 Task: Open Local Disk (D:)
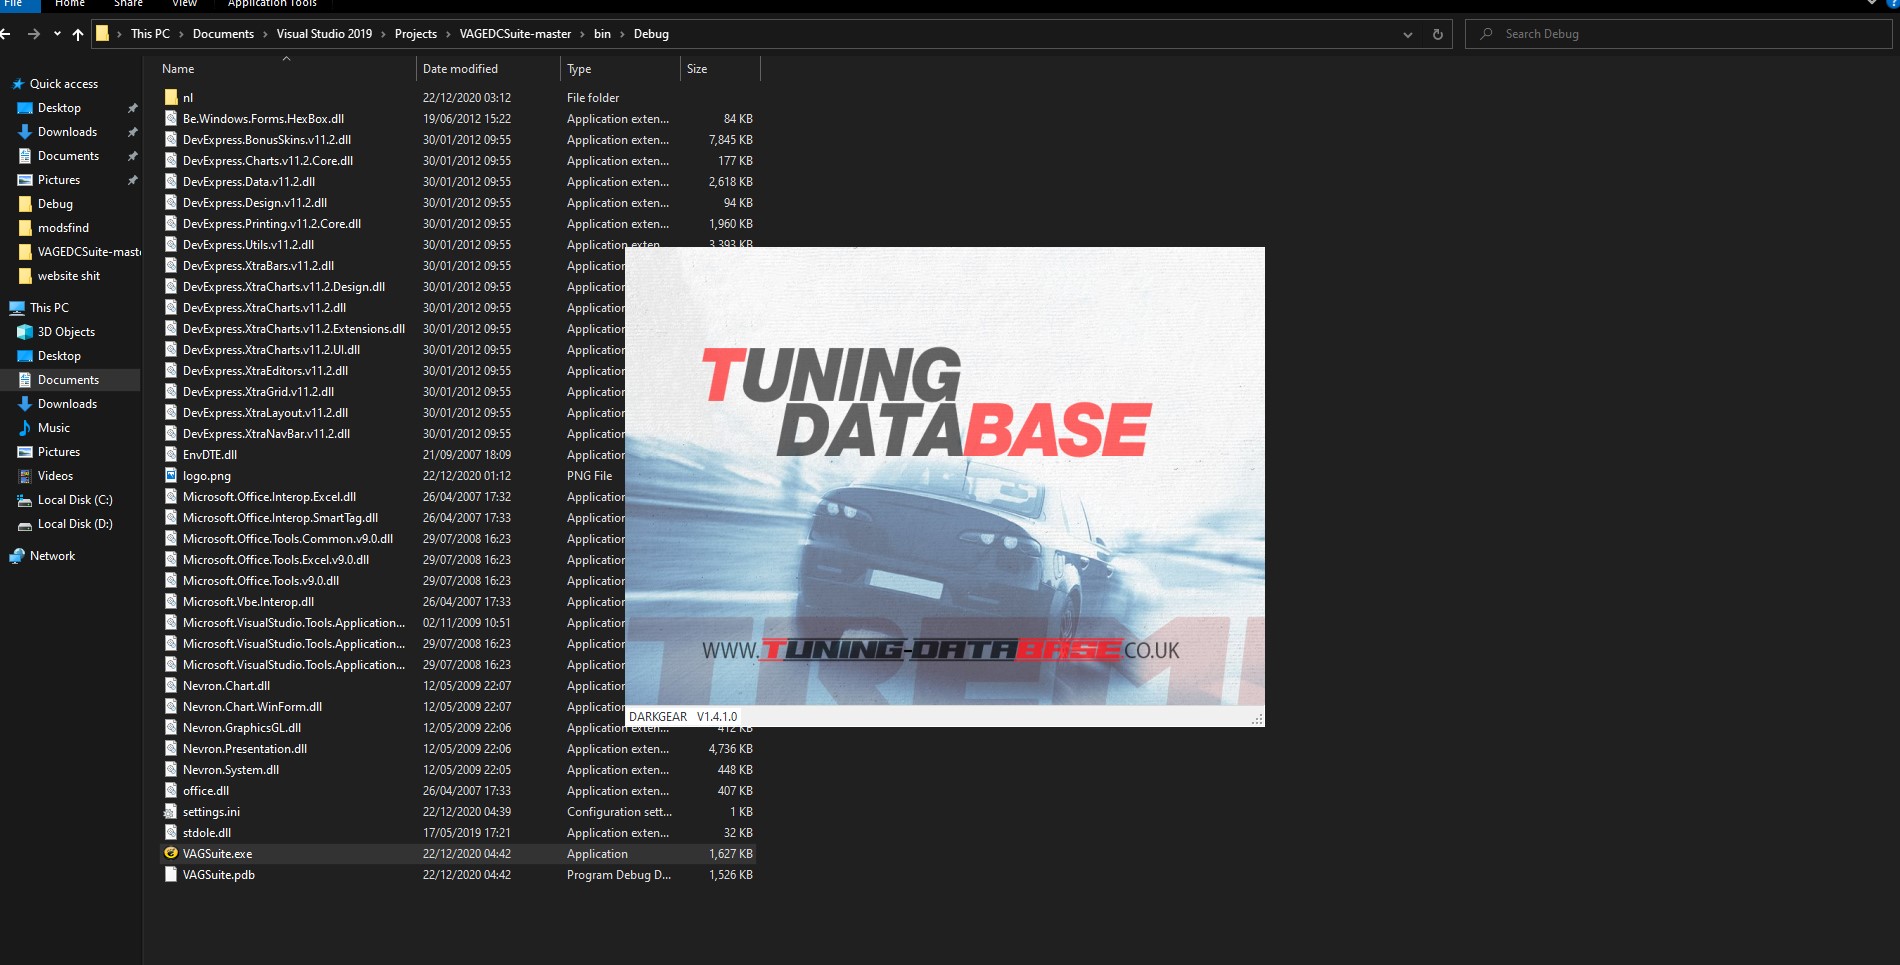[75, 524]
